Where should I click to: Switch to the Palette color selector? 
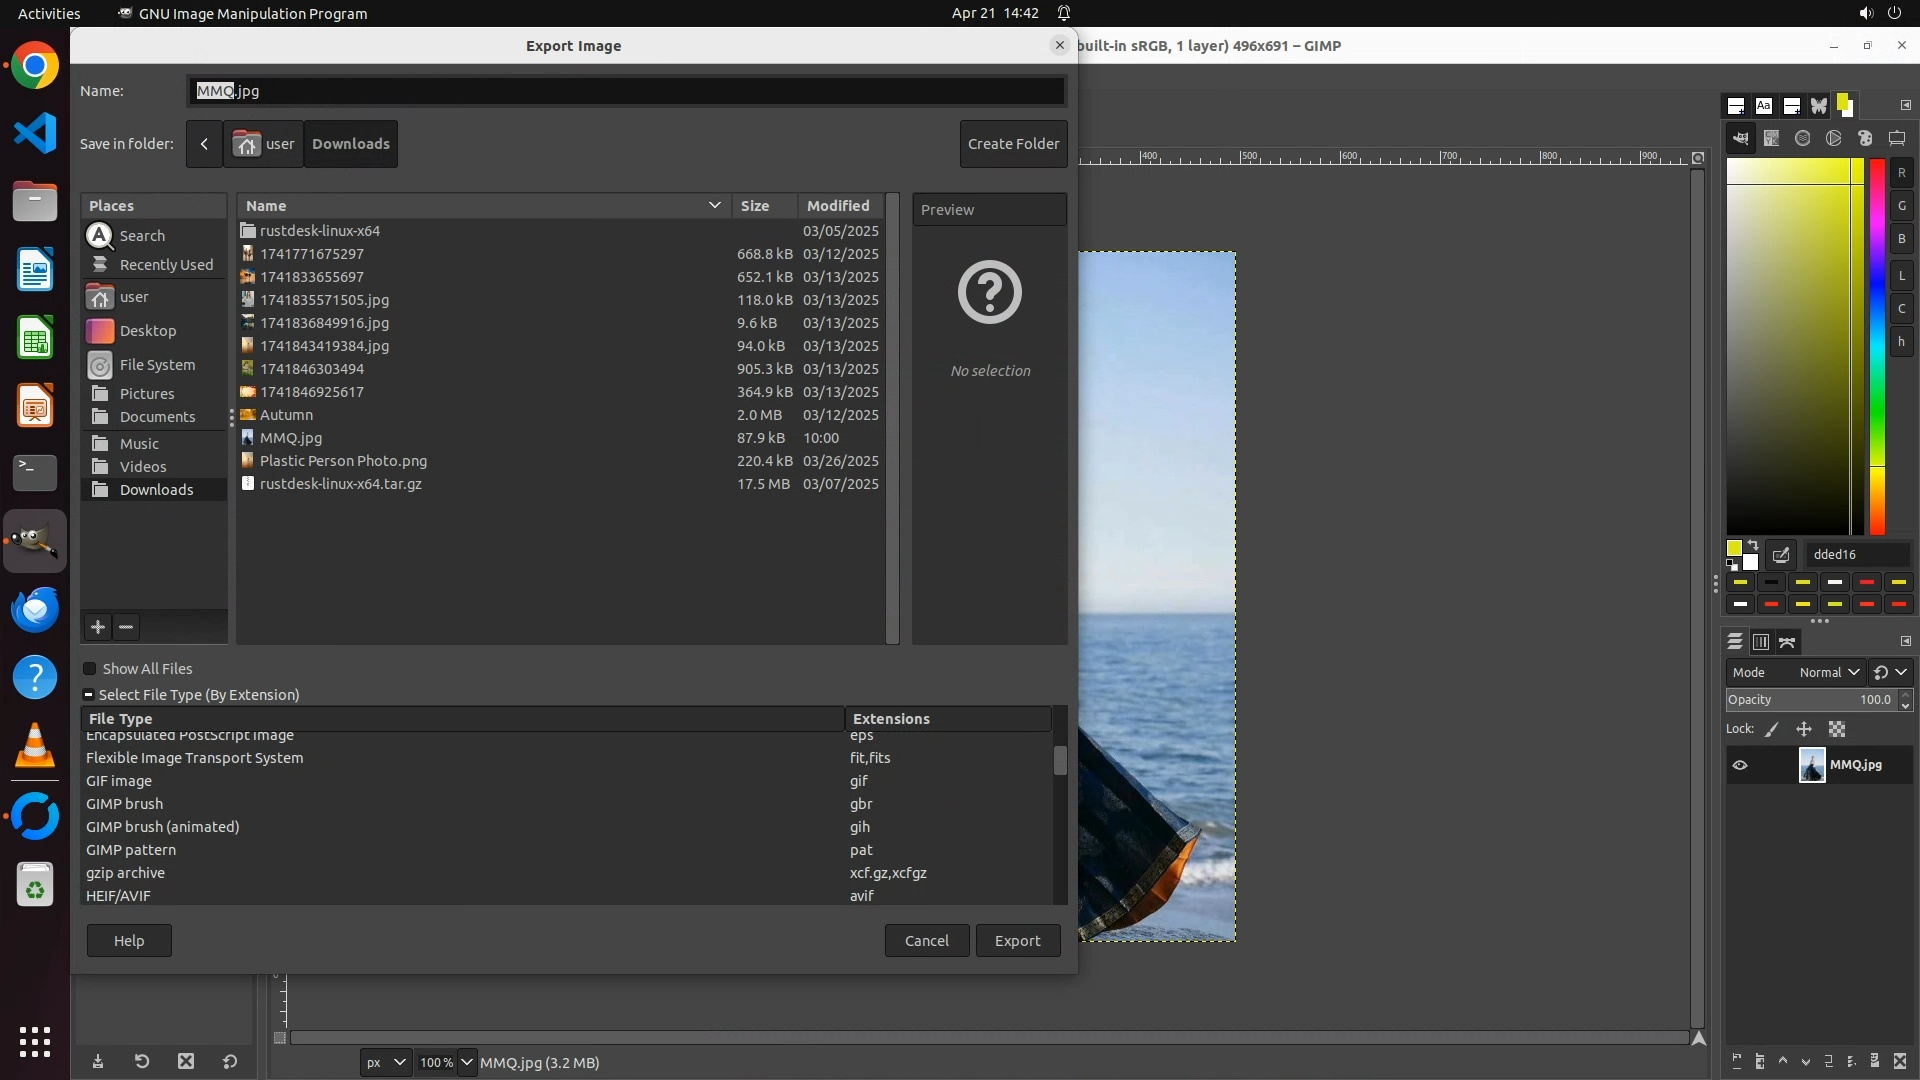(x=1865, y=139)
